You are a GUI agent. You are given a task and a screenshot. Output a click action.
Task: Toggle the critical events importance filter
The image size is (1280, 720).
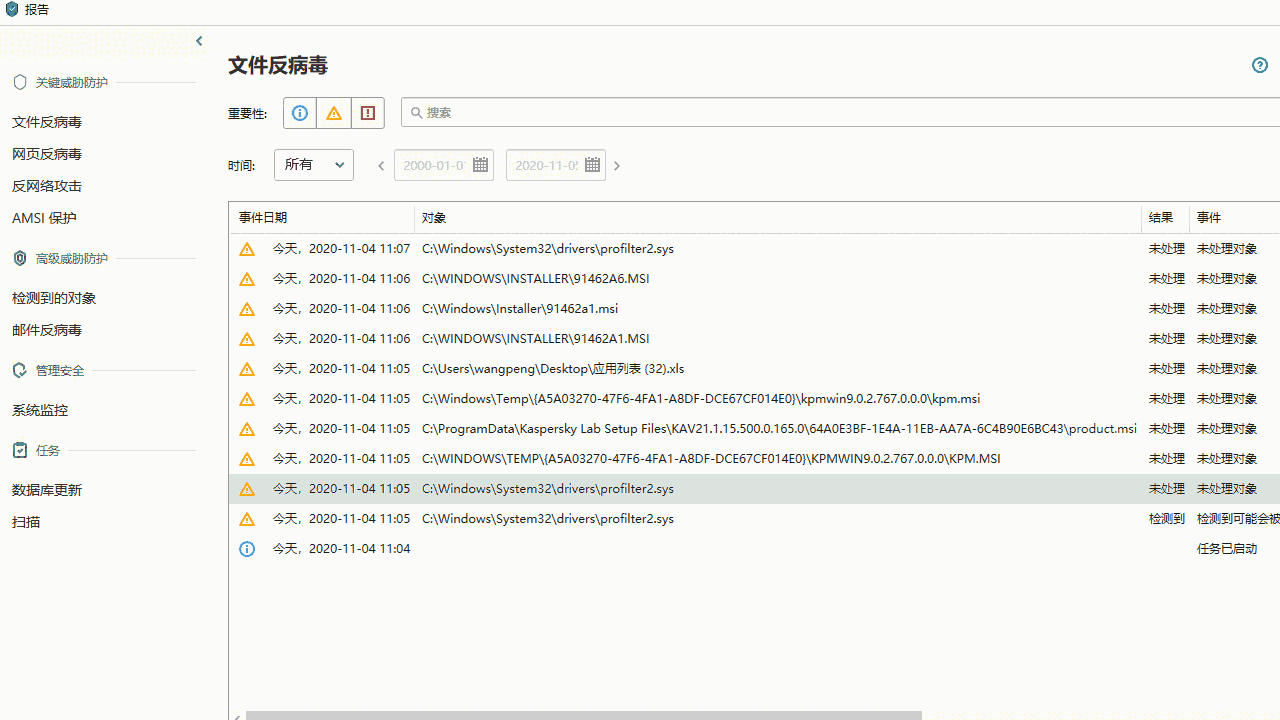[x=368, y=113]
